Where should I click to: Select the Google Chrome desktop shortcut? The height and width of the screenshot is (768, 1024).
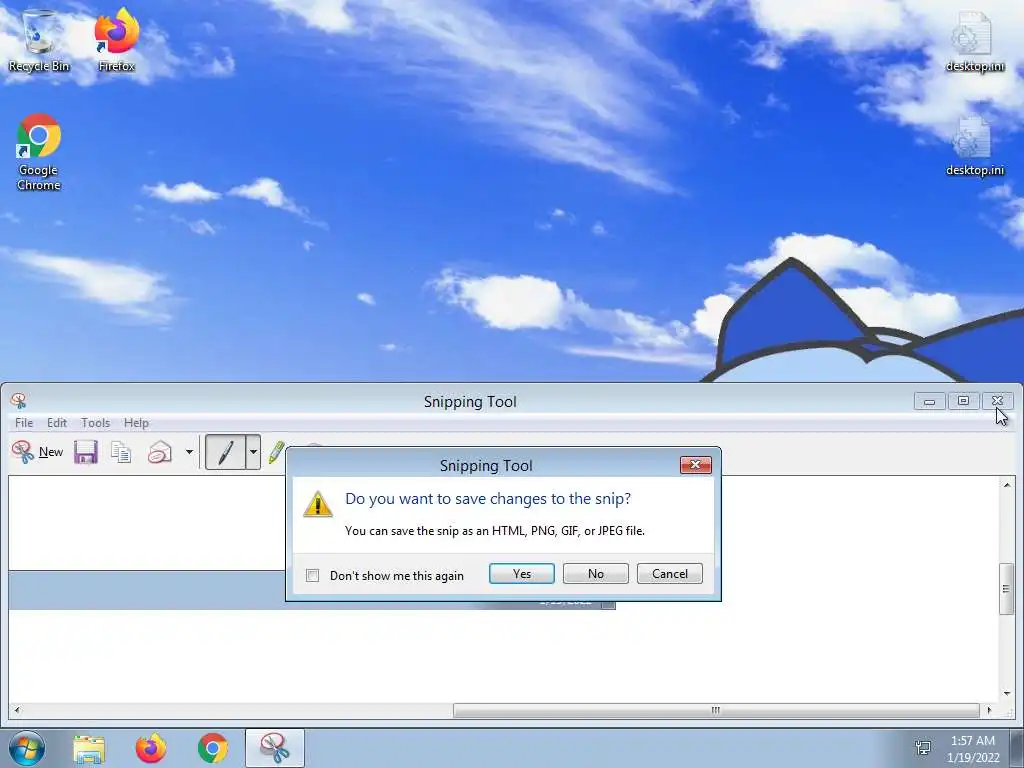39,152
